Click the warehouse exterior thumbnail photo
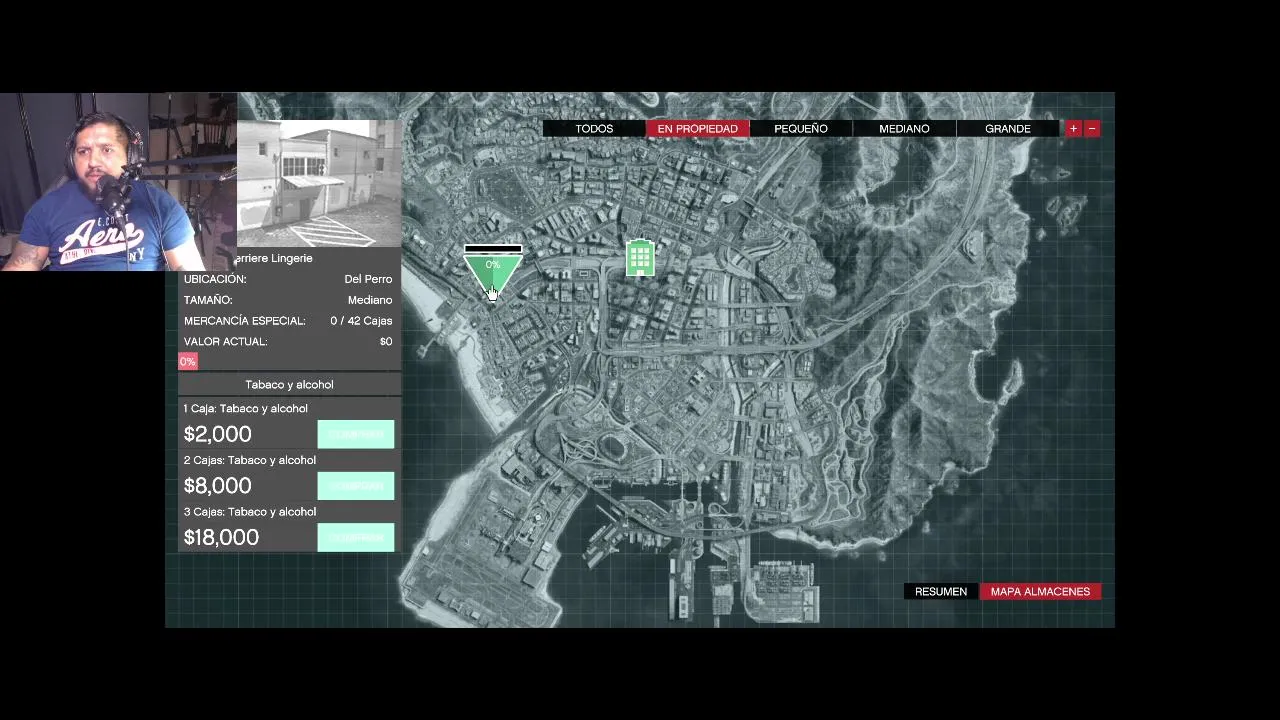Image resolution: width=1280 pixels, height=720 pixels. click(x=318, y=183)
